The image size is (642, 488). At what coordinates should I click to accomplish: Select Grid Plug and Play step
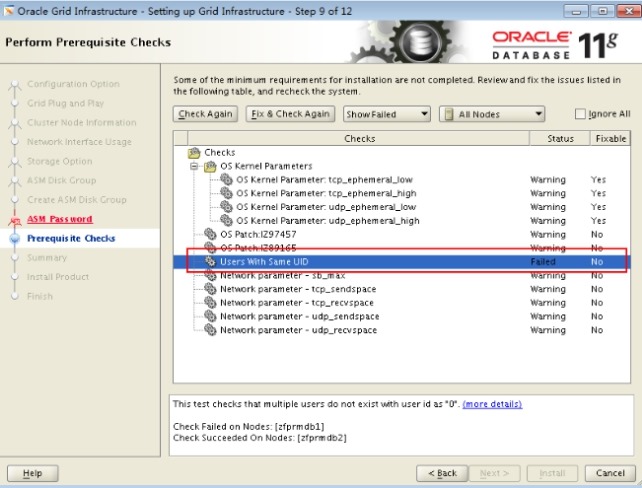click(x=66, y=103)
